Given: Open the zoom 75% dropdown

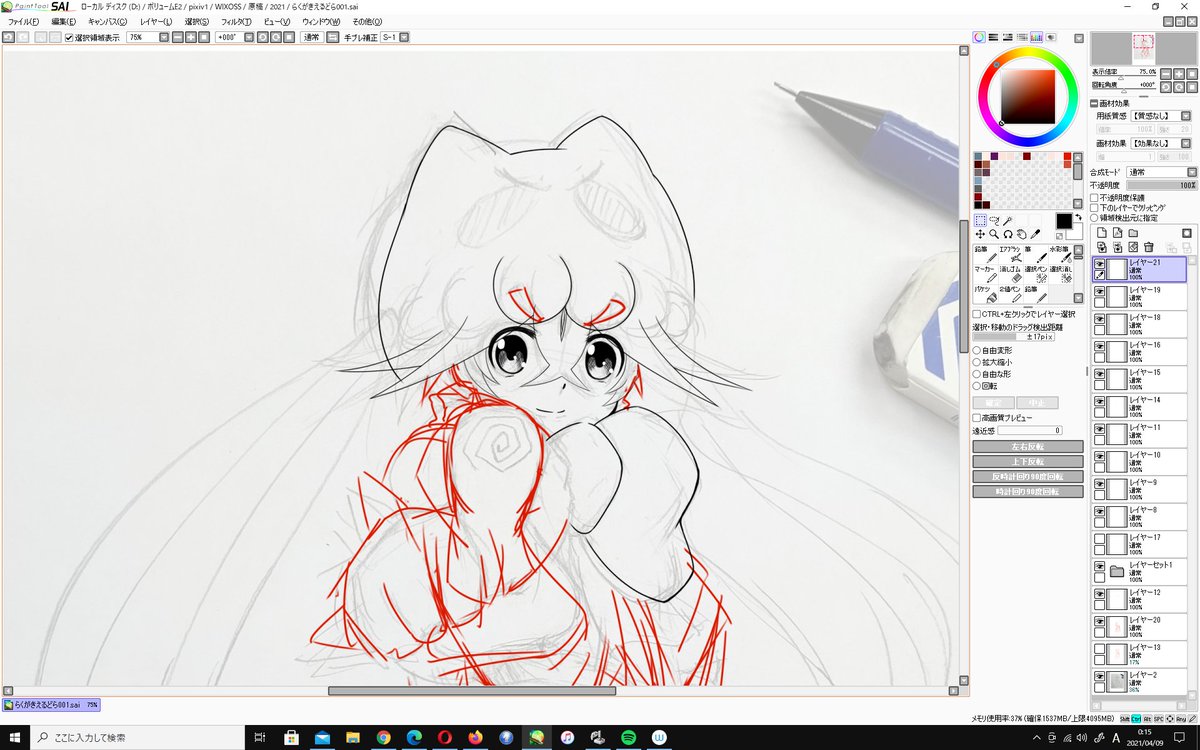Looking at the screenshot, I should (162, 37).
